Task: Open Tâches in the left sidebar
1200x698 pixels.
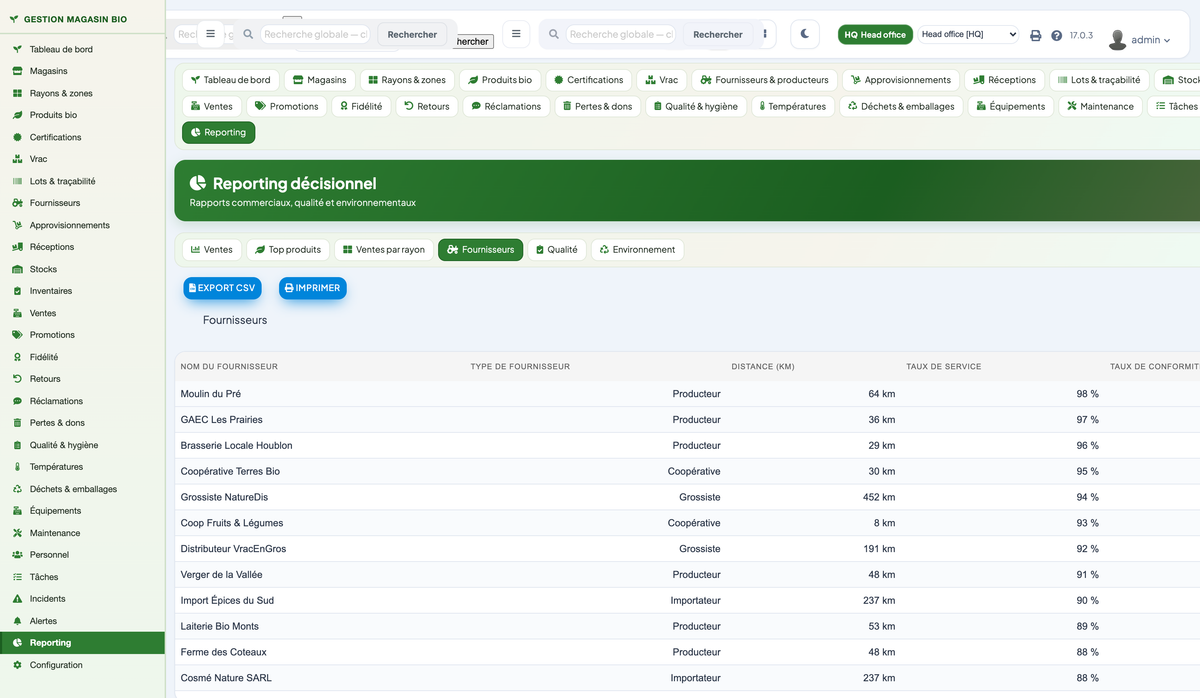Action: pos(82,577)
